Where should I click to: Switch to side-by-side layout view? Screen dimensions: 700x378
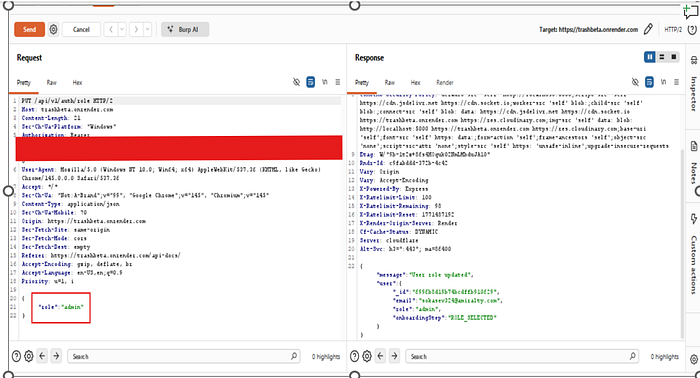[650, 57]
